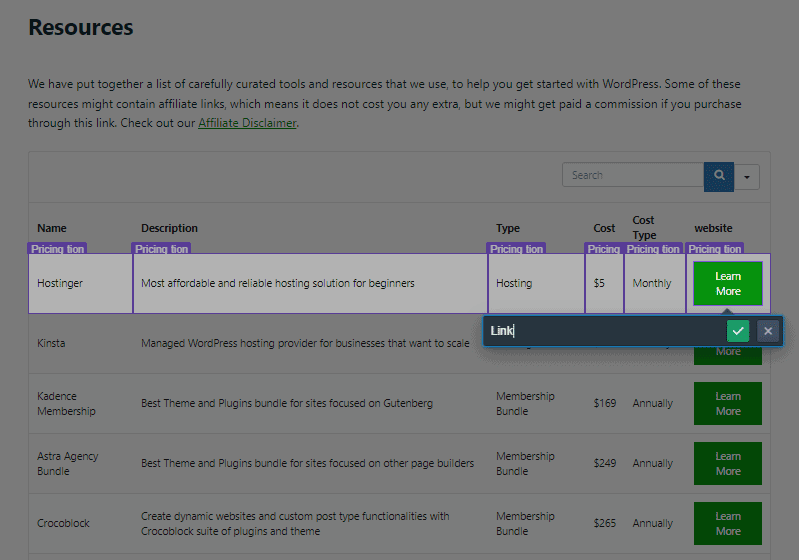Select the $5 cost cell
The image size is (799, 560).
604,283
